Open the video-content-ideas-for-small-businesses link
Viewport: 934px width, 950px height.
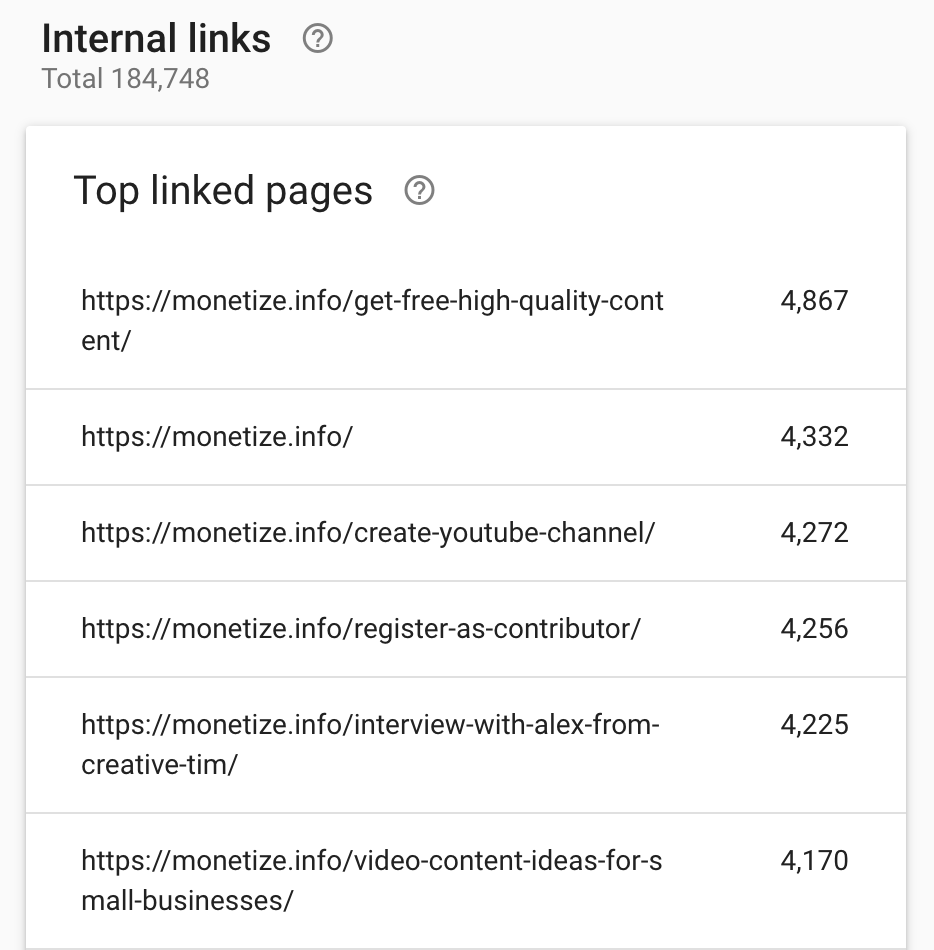372,880
